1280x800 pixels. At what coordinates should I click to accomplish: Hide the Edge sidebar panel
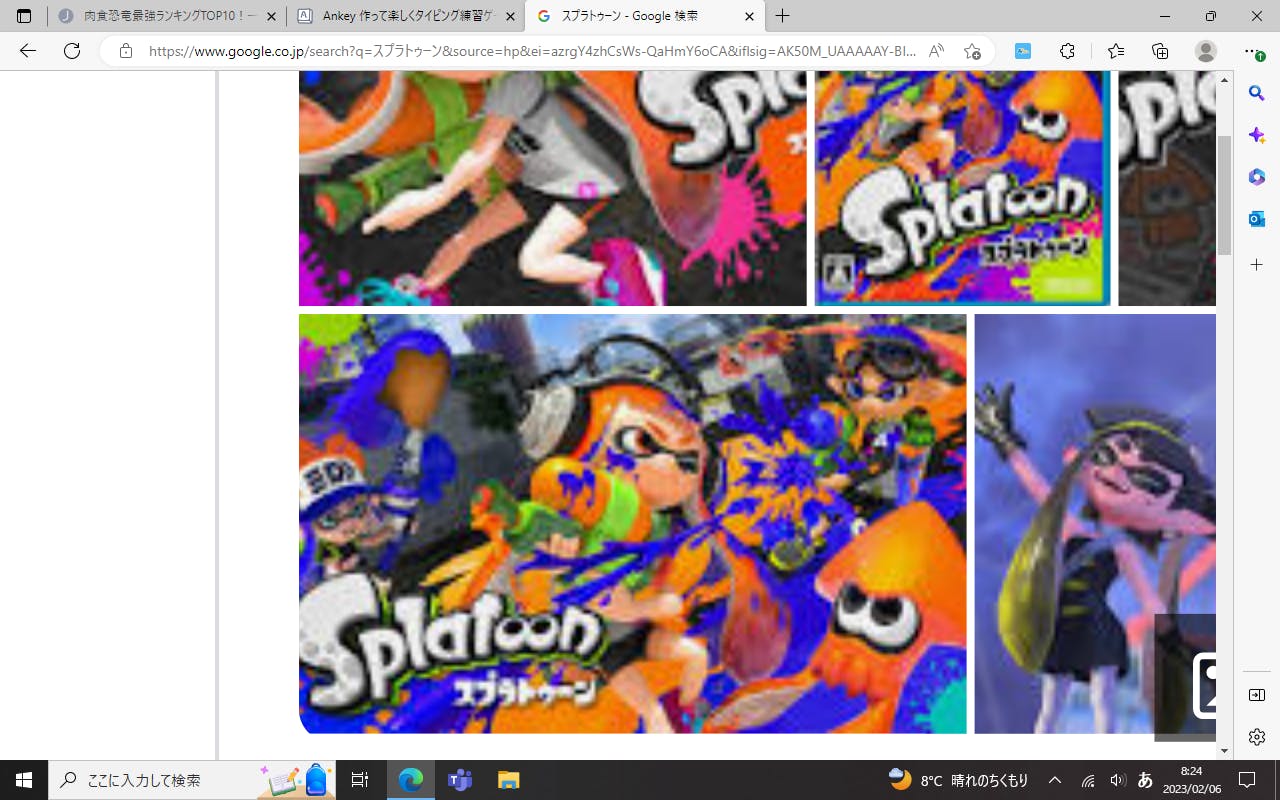coord(1257,695)
